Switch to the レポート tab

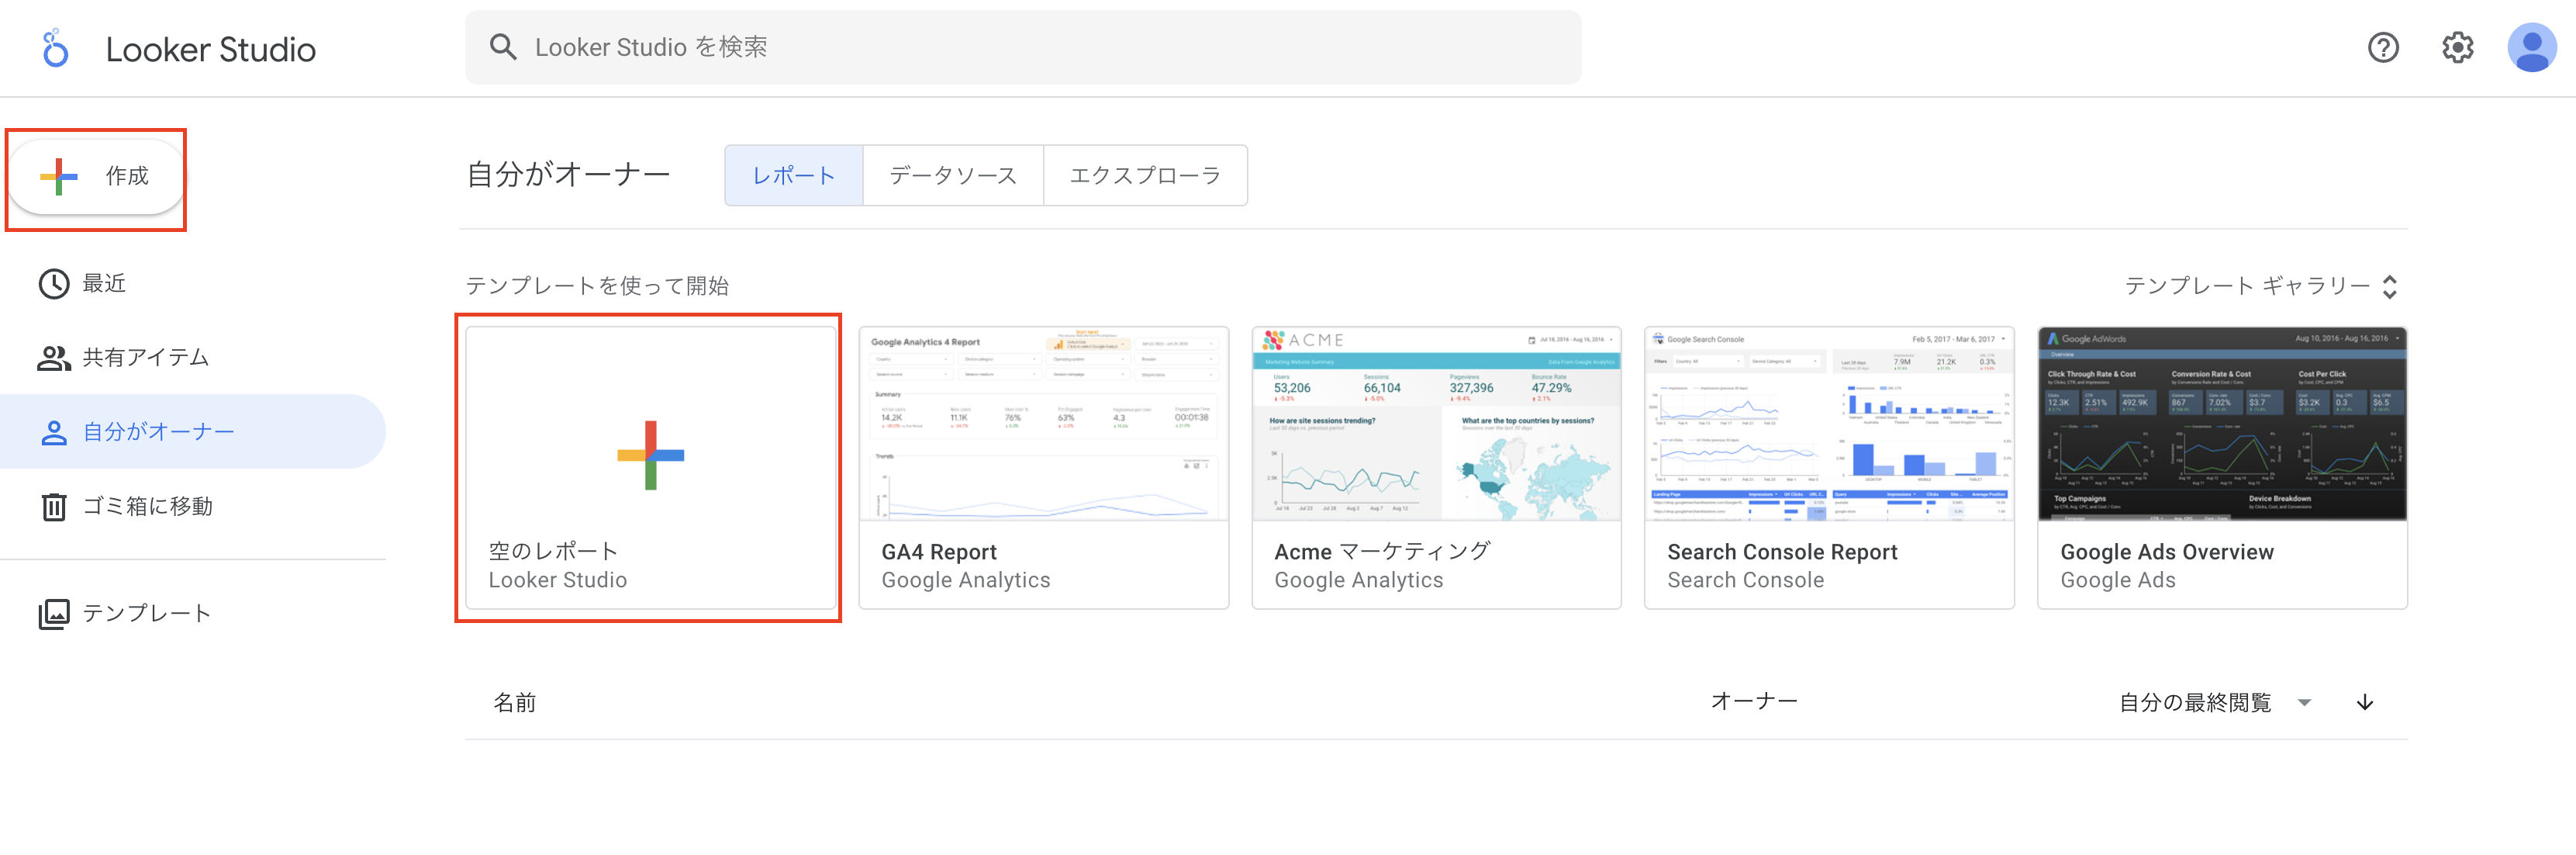tap(793, 176)
